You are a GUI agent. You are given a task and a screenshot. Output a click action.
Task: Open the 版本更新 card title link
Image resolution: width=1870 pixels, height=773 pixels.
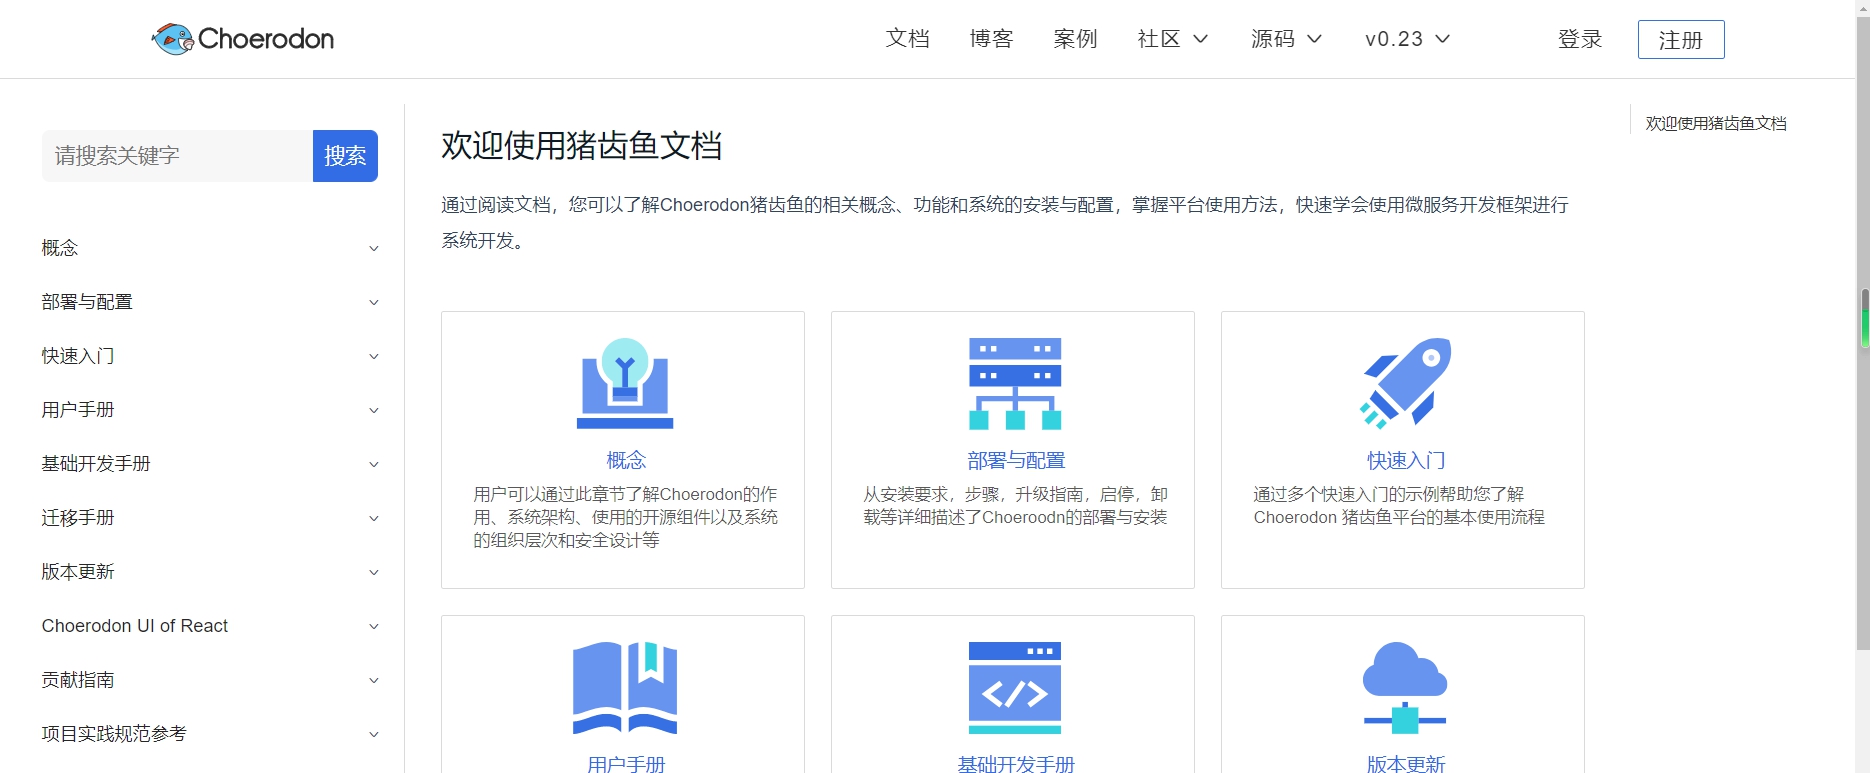(x=1406, y=764)
